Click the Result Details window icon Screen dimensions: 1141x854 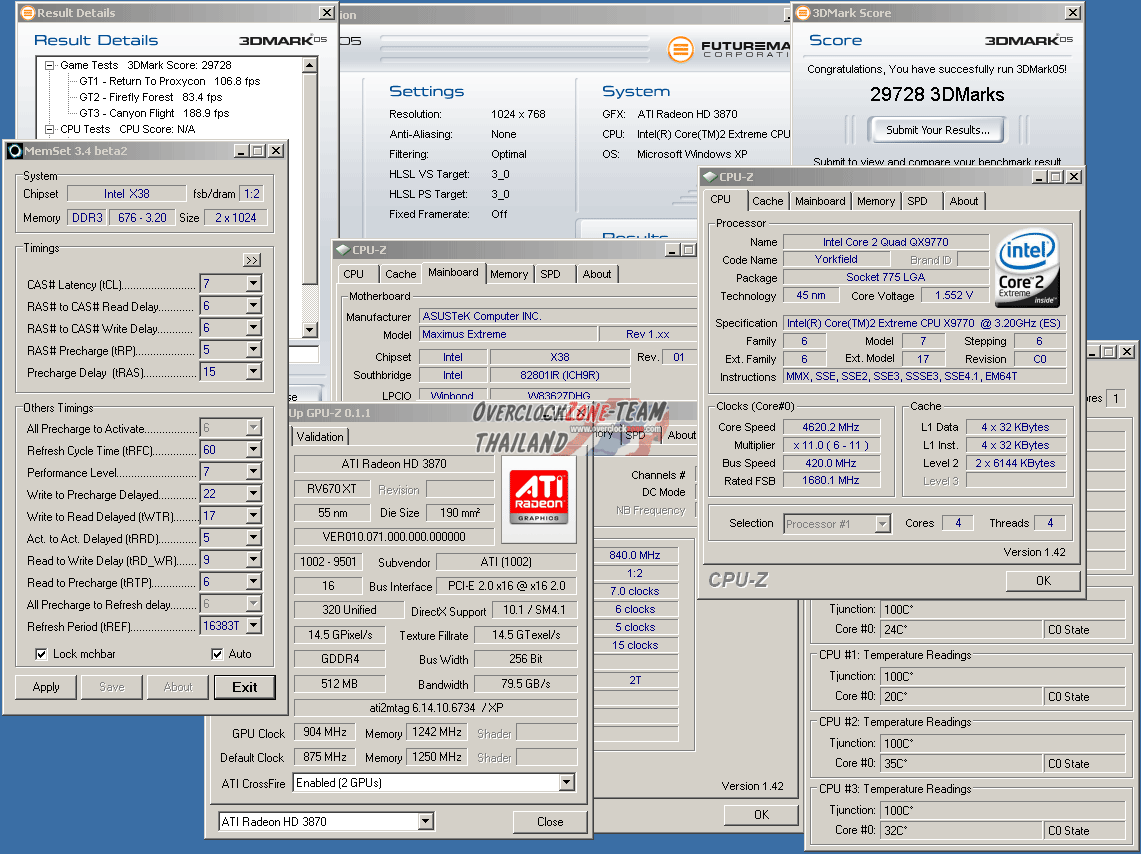28,12
